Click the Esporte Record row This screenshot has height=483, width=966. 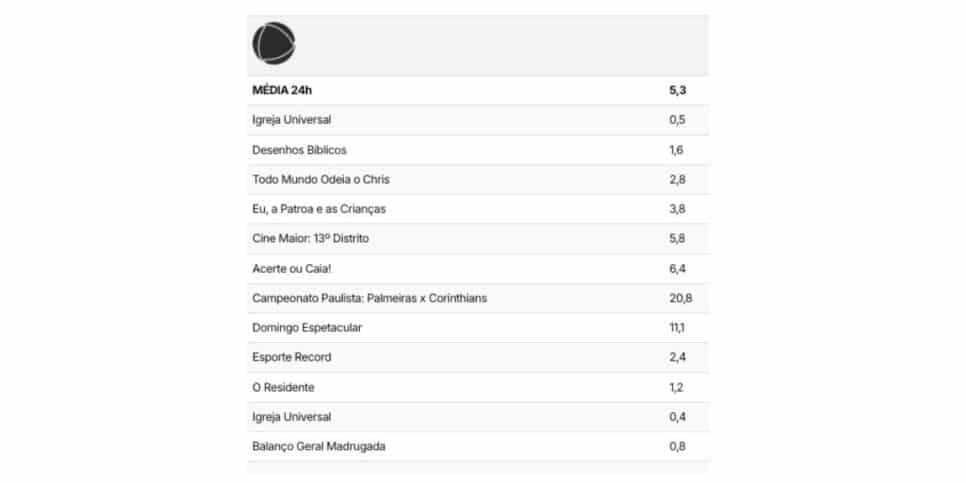click(478, 357)
